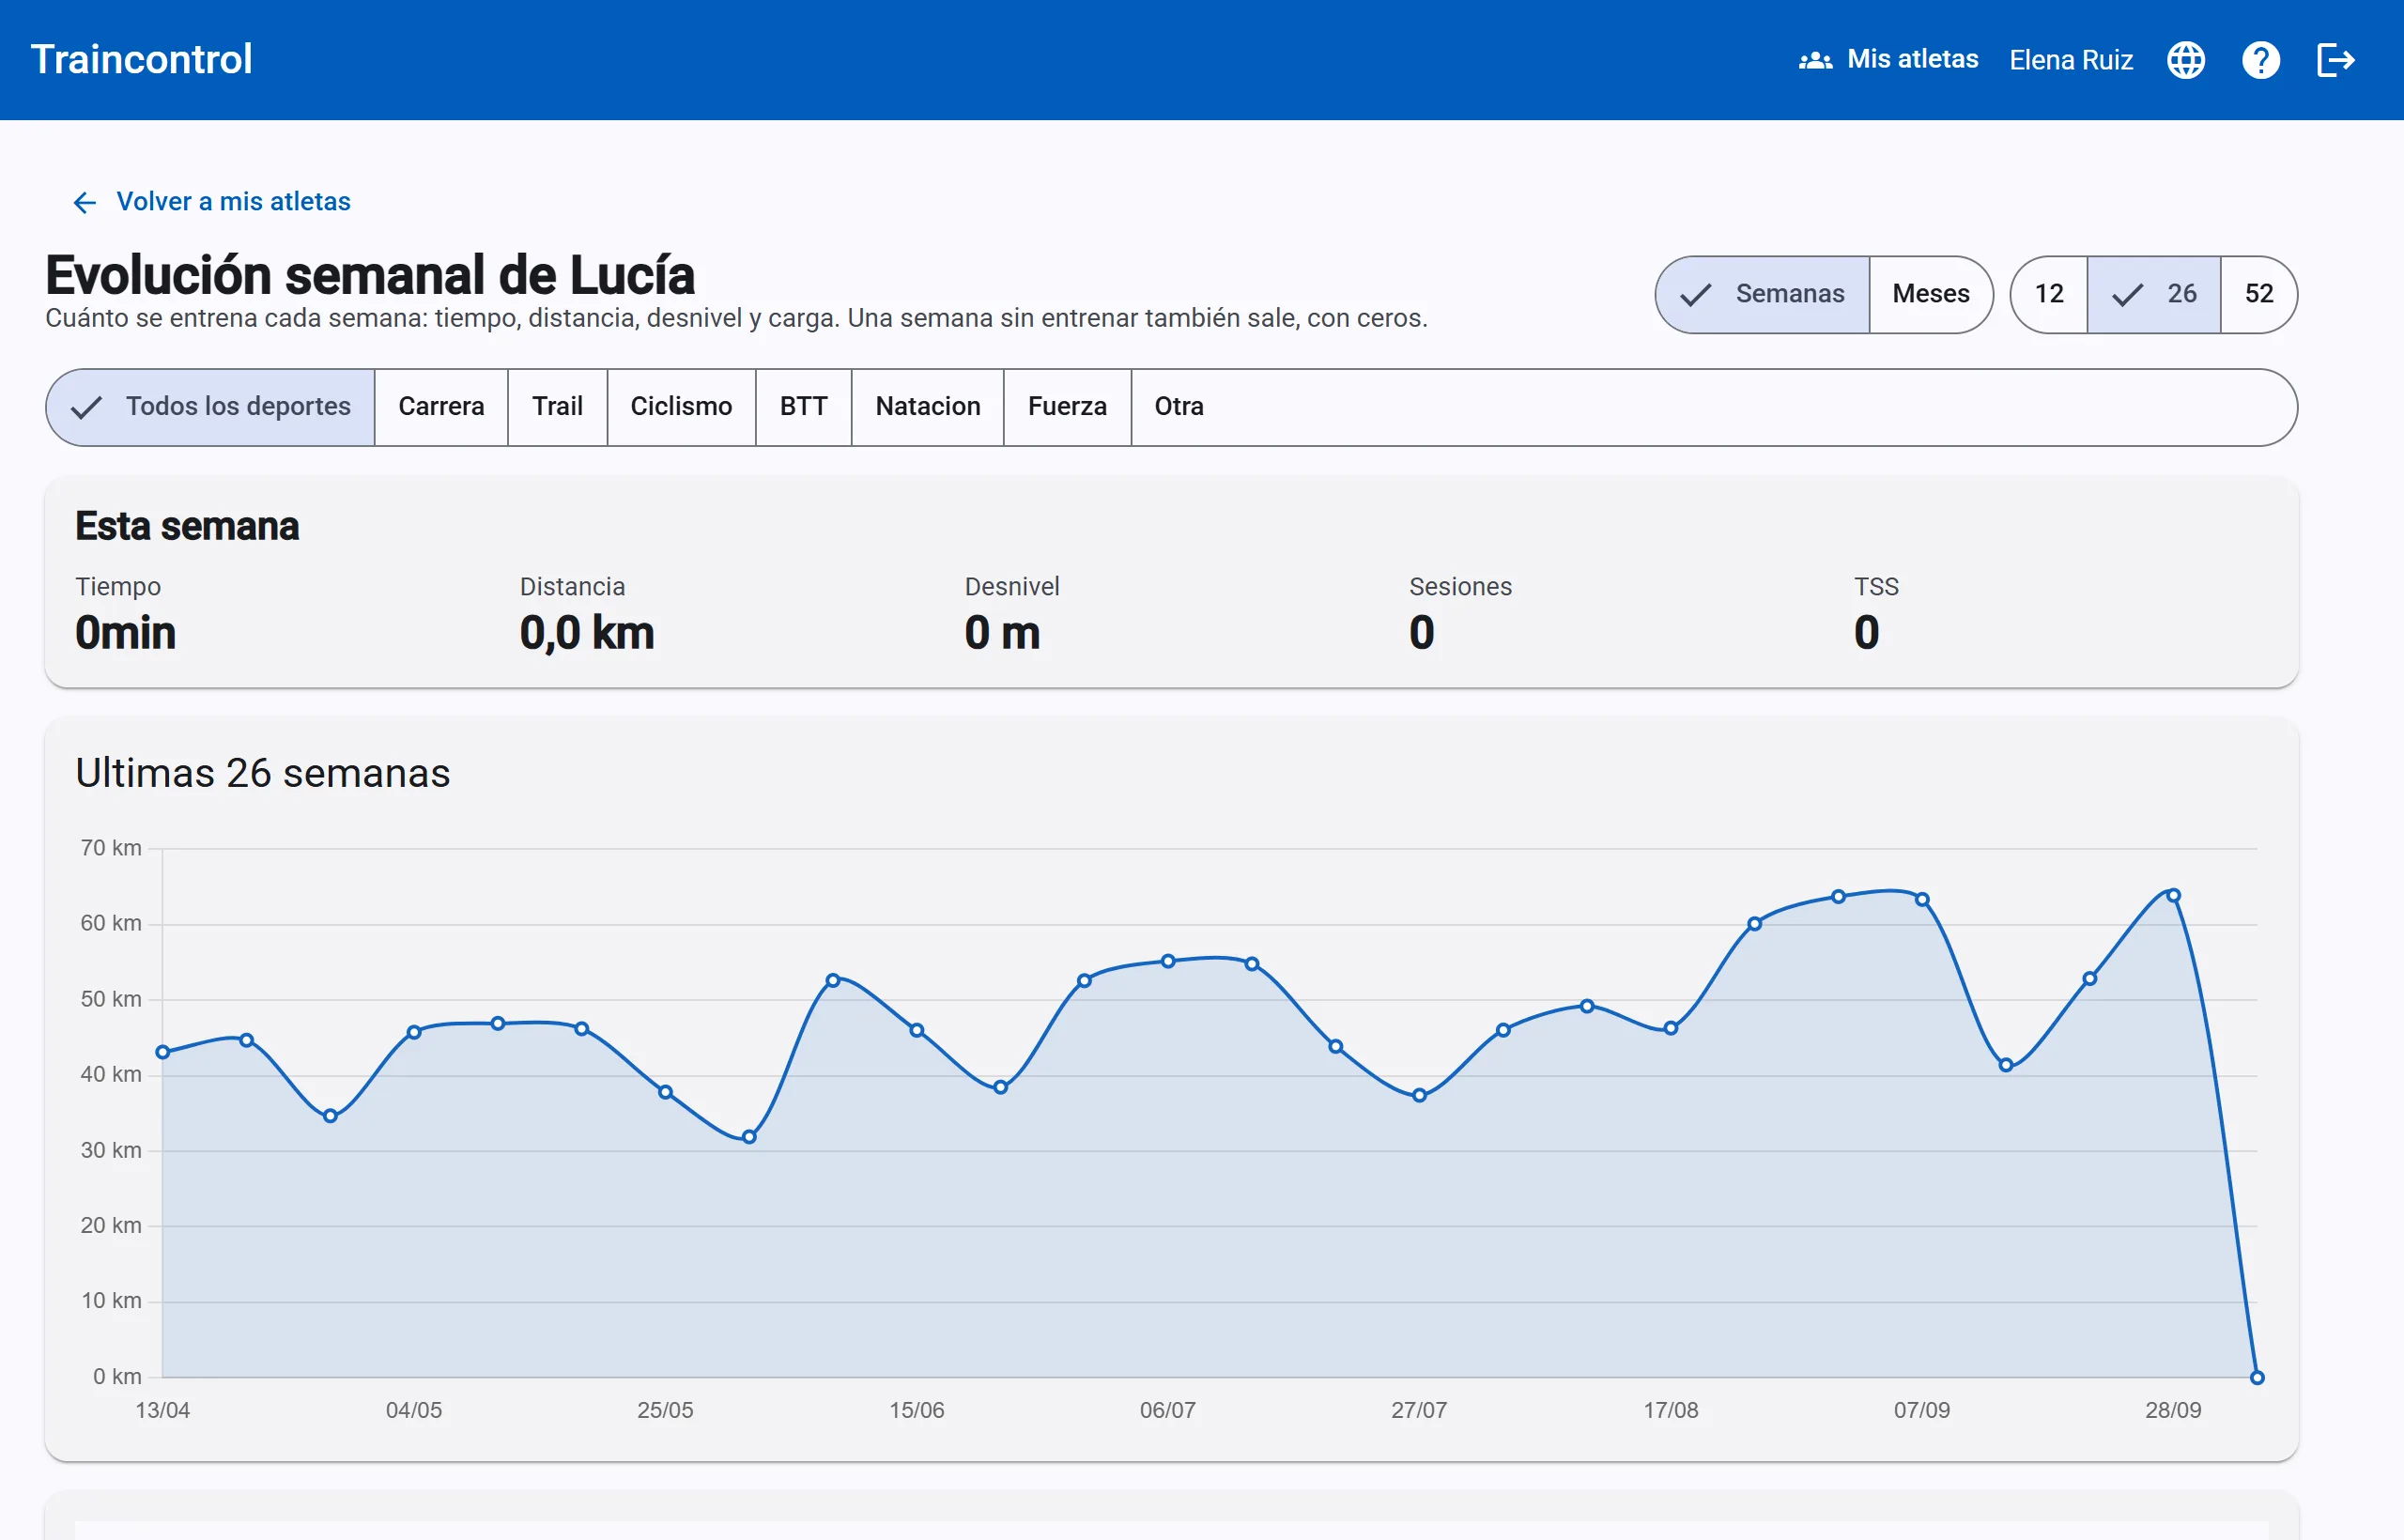Filter by Natacion sport
The height and width of the screenshot is (1540, 2404).
927,407
